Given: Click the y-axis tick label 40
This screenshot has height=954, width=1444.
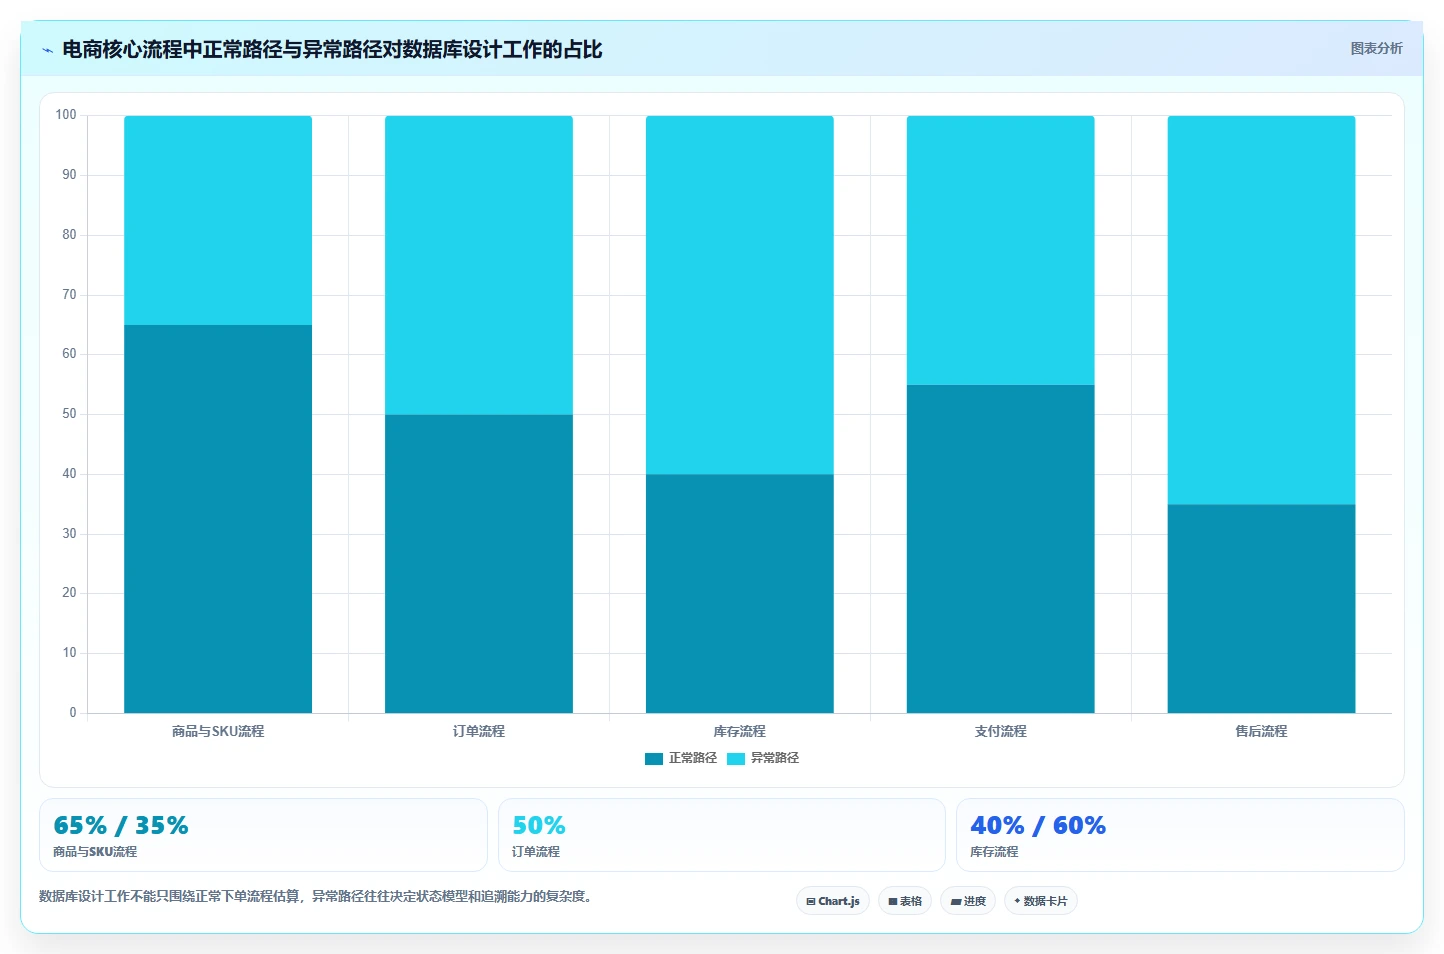Looking at the screenshot, I should click(x=69, y=474).
